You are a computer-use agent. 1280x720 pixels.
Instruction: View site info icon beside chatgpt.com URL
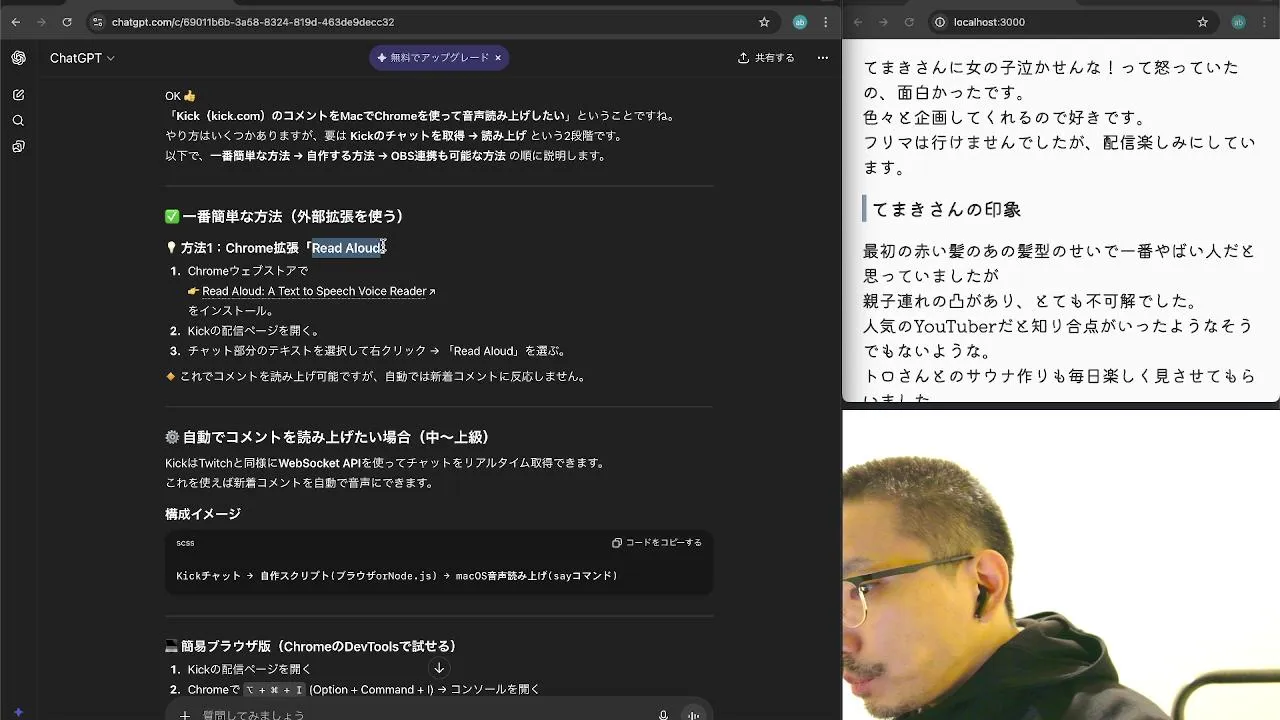point(97,22)
